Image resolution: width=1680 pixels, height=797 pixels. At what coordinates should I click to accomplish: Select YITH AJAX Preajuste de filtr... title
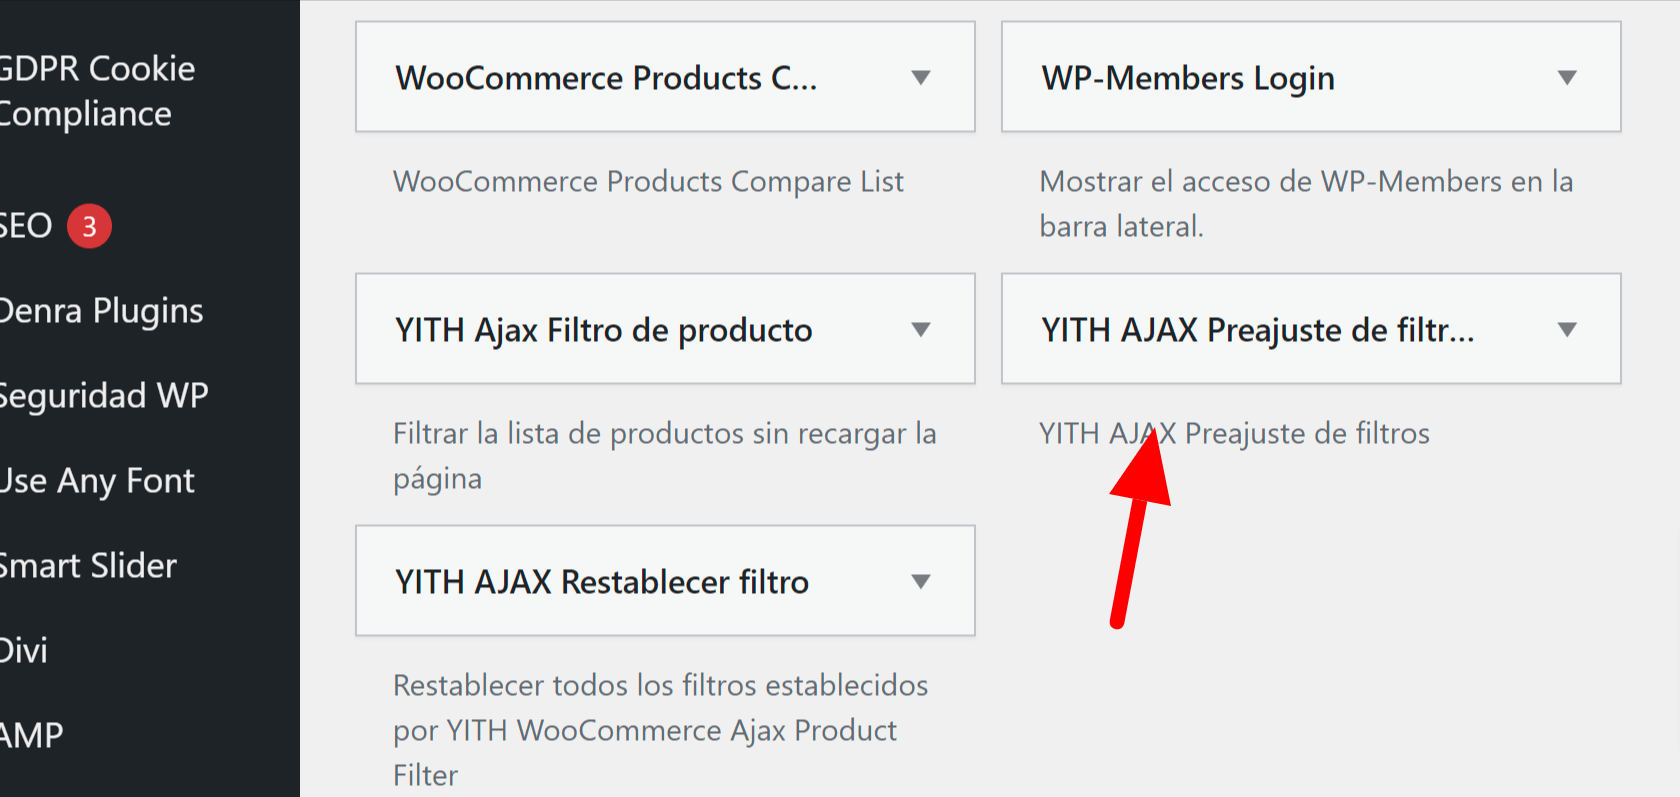point(1257,330)
